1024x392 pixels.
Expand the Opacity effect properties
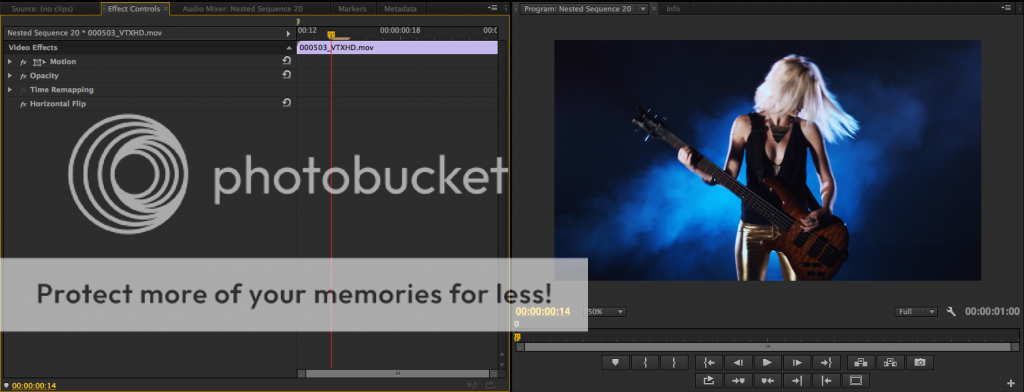tap(10, 76)
